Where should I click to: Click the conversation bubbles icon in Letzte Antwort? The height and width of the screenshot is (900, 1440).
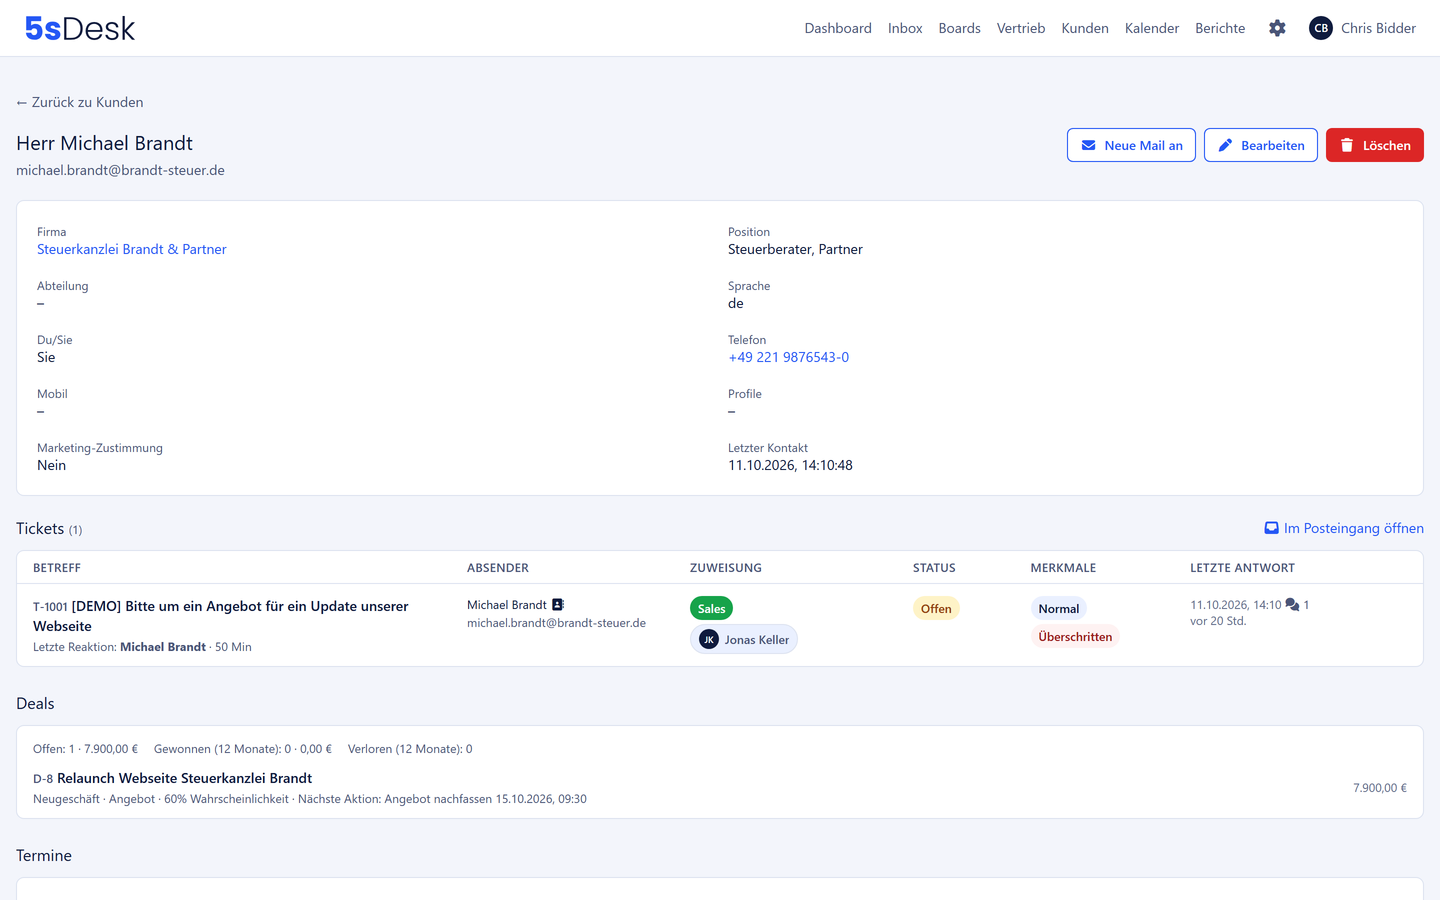point(1292,605)
